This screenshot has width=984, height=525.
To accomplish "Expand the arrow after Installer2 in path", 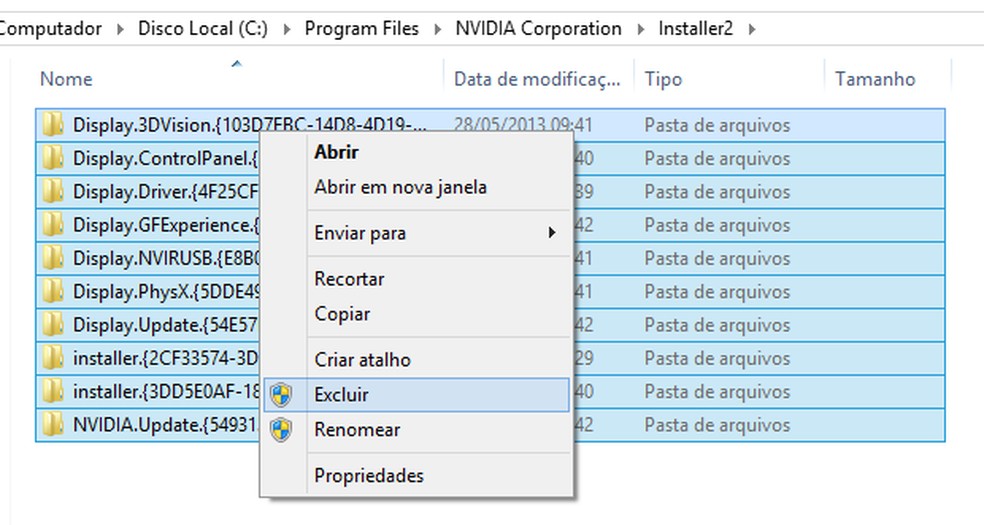I will [x=751, y=28].
